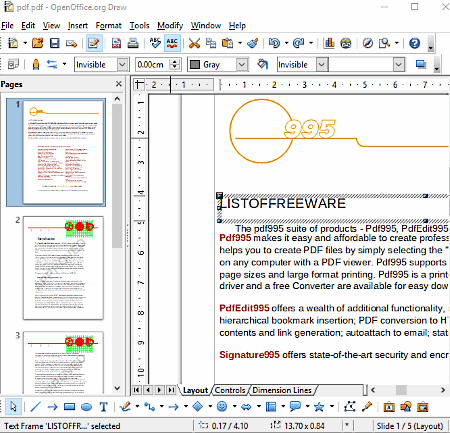450x433 pixels.
Task: Choose the Select arrow tool
Action: tap(13, 407)
